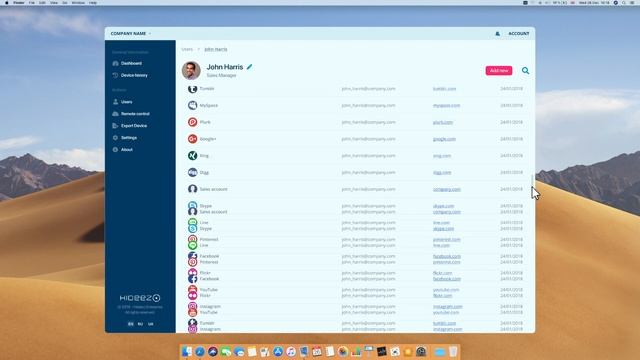Open the Account menu at top right
Screen dimensions: 640x360
(519, 33)
